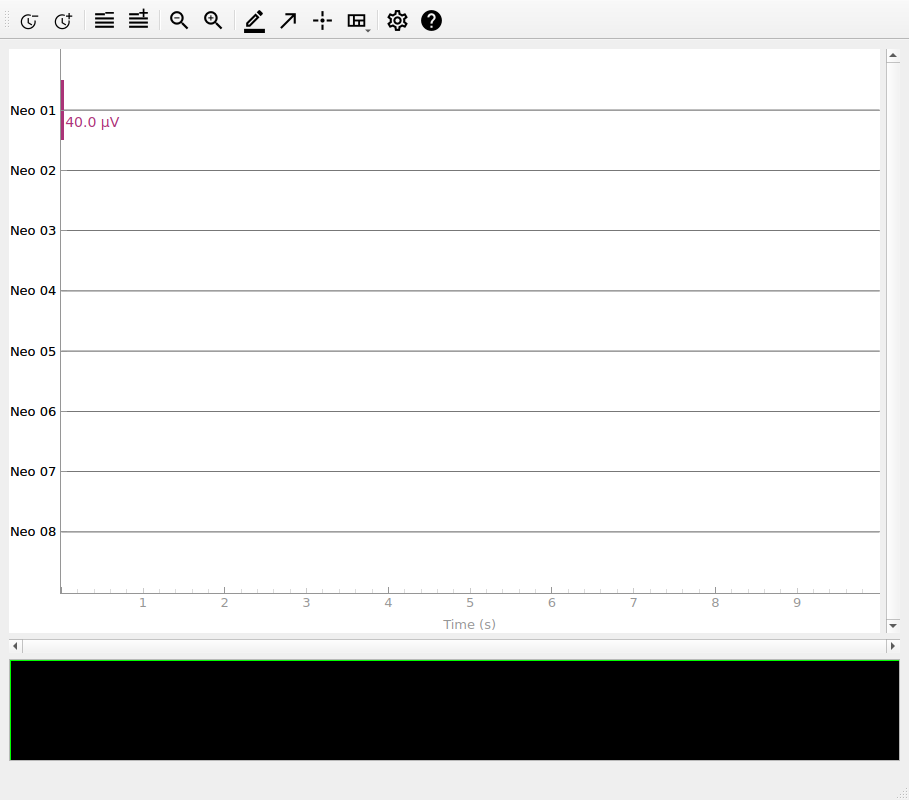The height and width of the screenshot is (800, 909).
Task: Toggle the crosshair cursor tool
Action: 322,21
